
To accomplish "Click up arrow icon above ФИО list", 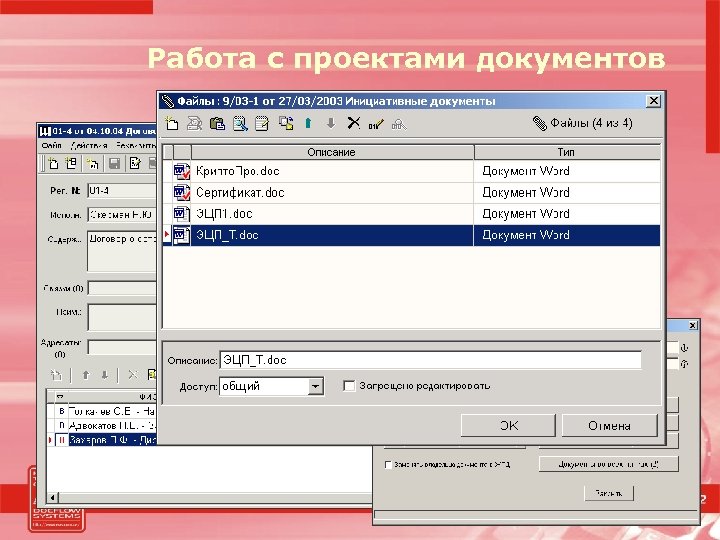I will click(x=86, y=375).
